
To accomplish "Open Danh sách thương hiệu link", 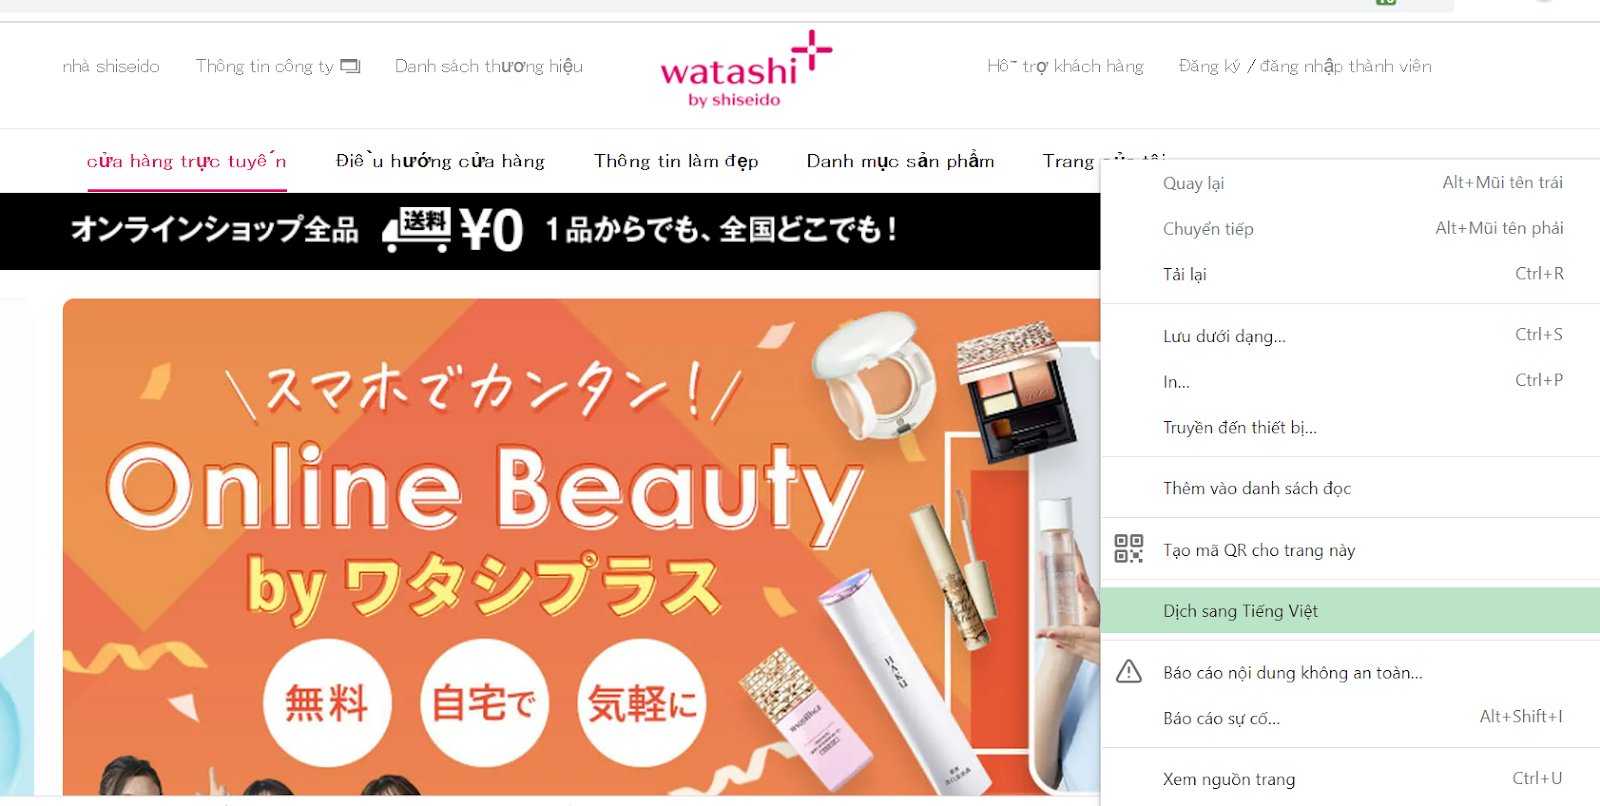I will point(489,66).
